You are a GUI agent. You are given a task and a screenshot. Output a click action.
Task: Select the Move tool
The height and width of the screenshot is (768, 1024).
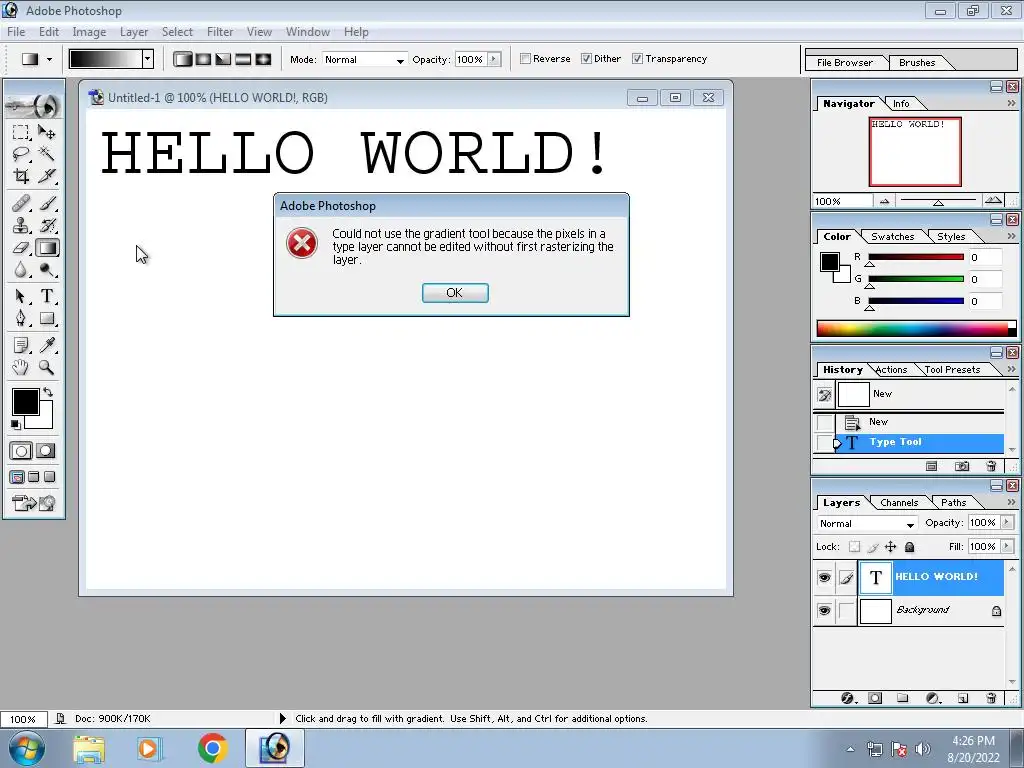click(47, 133)
